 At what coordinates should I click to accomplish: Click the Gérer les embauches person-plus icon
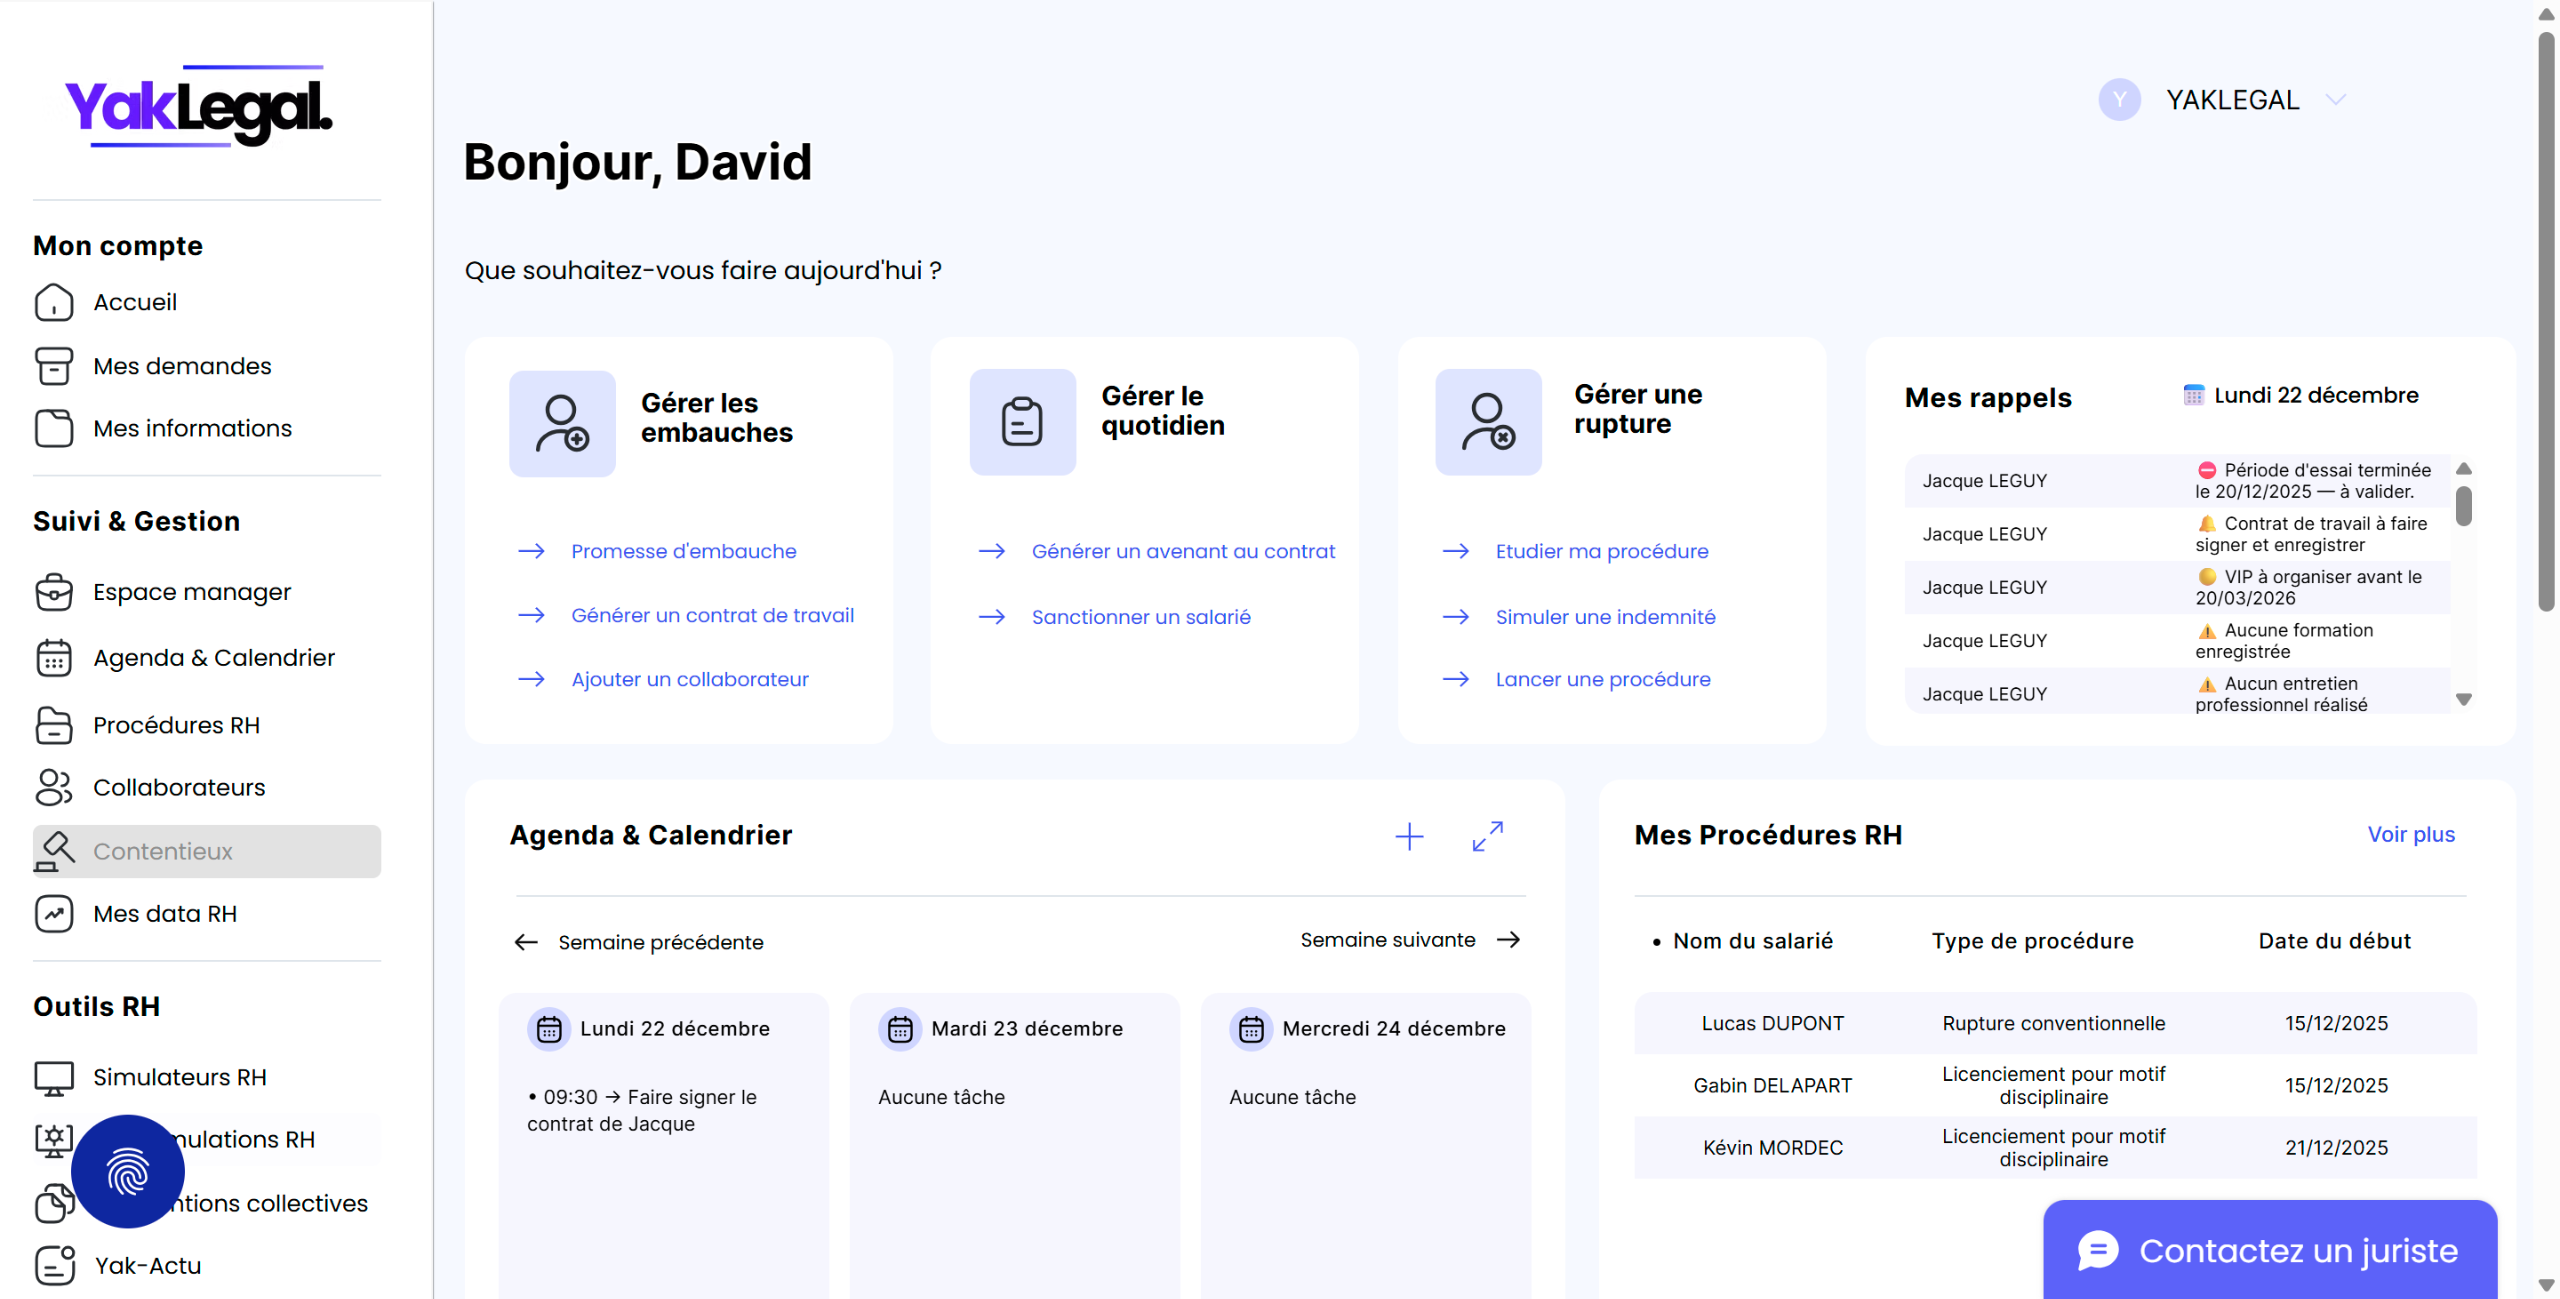[562, 423]
